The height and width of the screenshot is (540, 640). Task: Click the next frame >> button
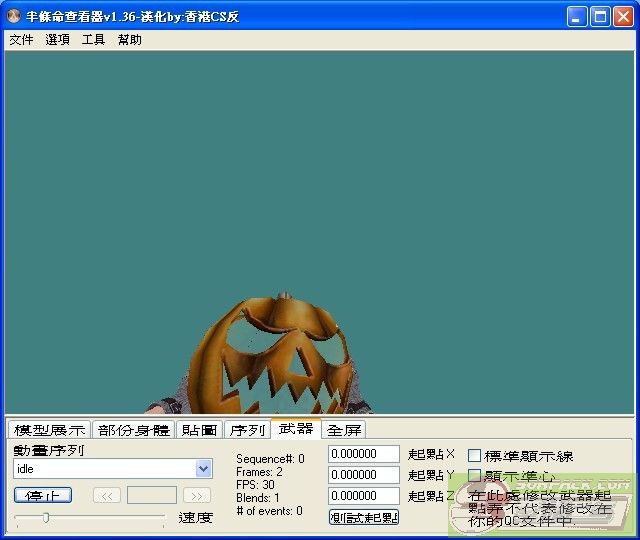[197, 495]
